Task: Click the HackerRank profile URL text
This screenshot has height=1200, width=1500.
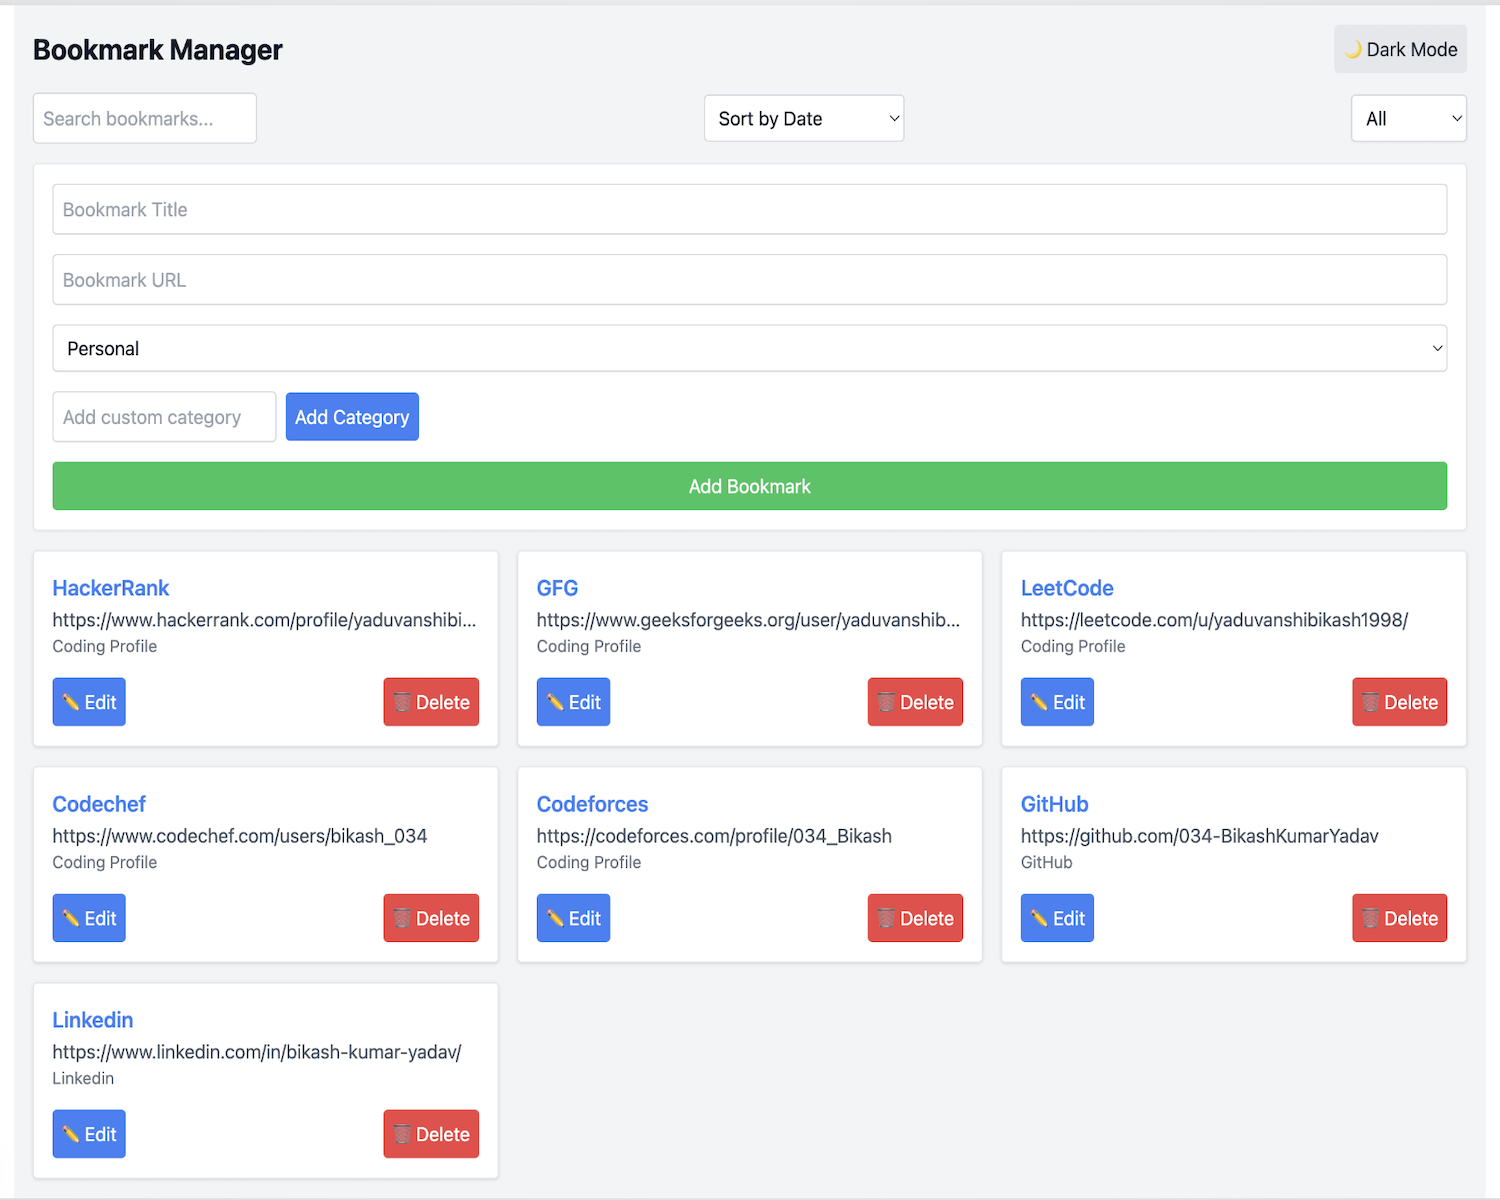Action: click(264, 620)
